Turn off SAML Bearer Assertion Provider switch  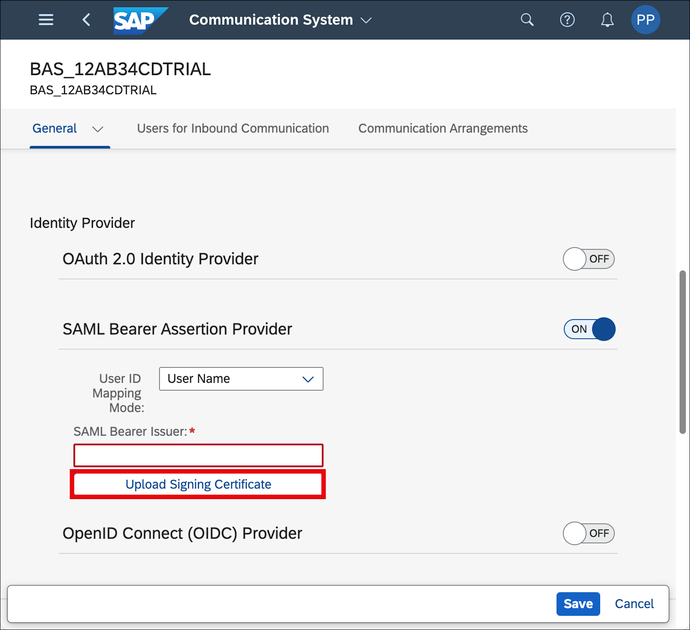point(589,329)
